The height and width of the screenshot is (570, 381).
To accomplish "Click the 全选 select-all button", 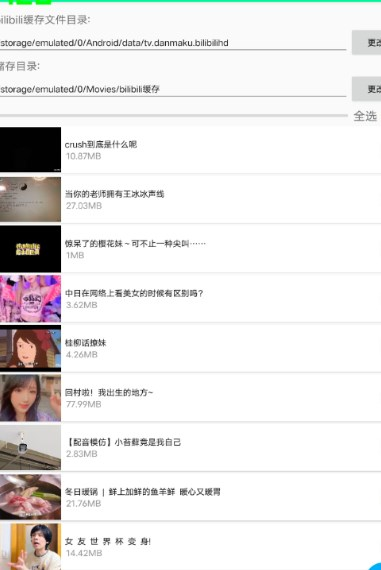I will tap(365, 116).
